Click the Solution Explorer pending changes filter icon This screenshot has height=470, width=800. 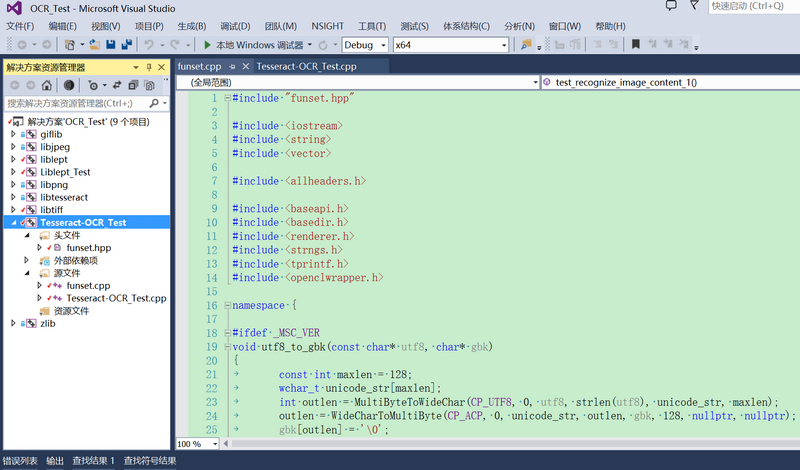click(69, 85)
